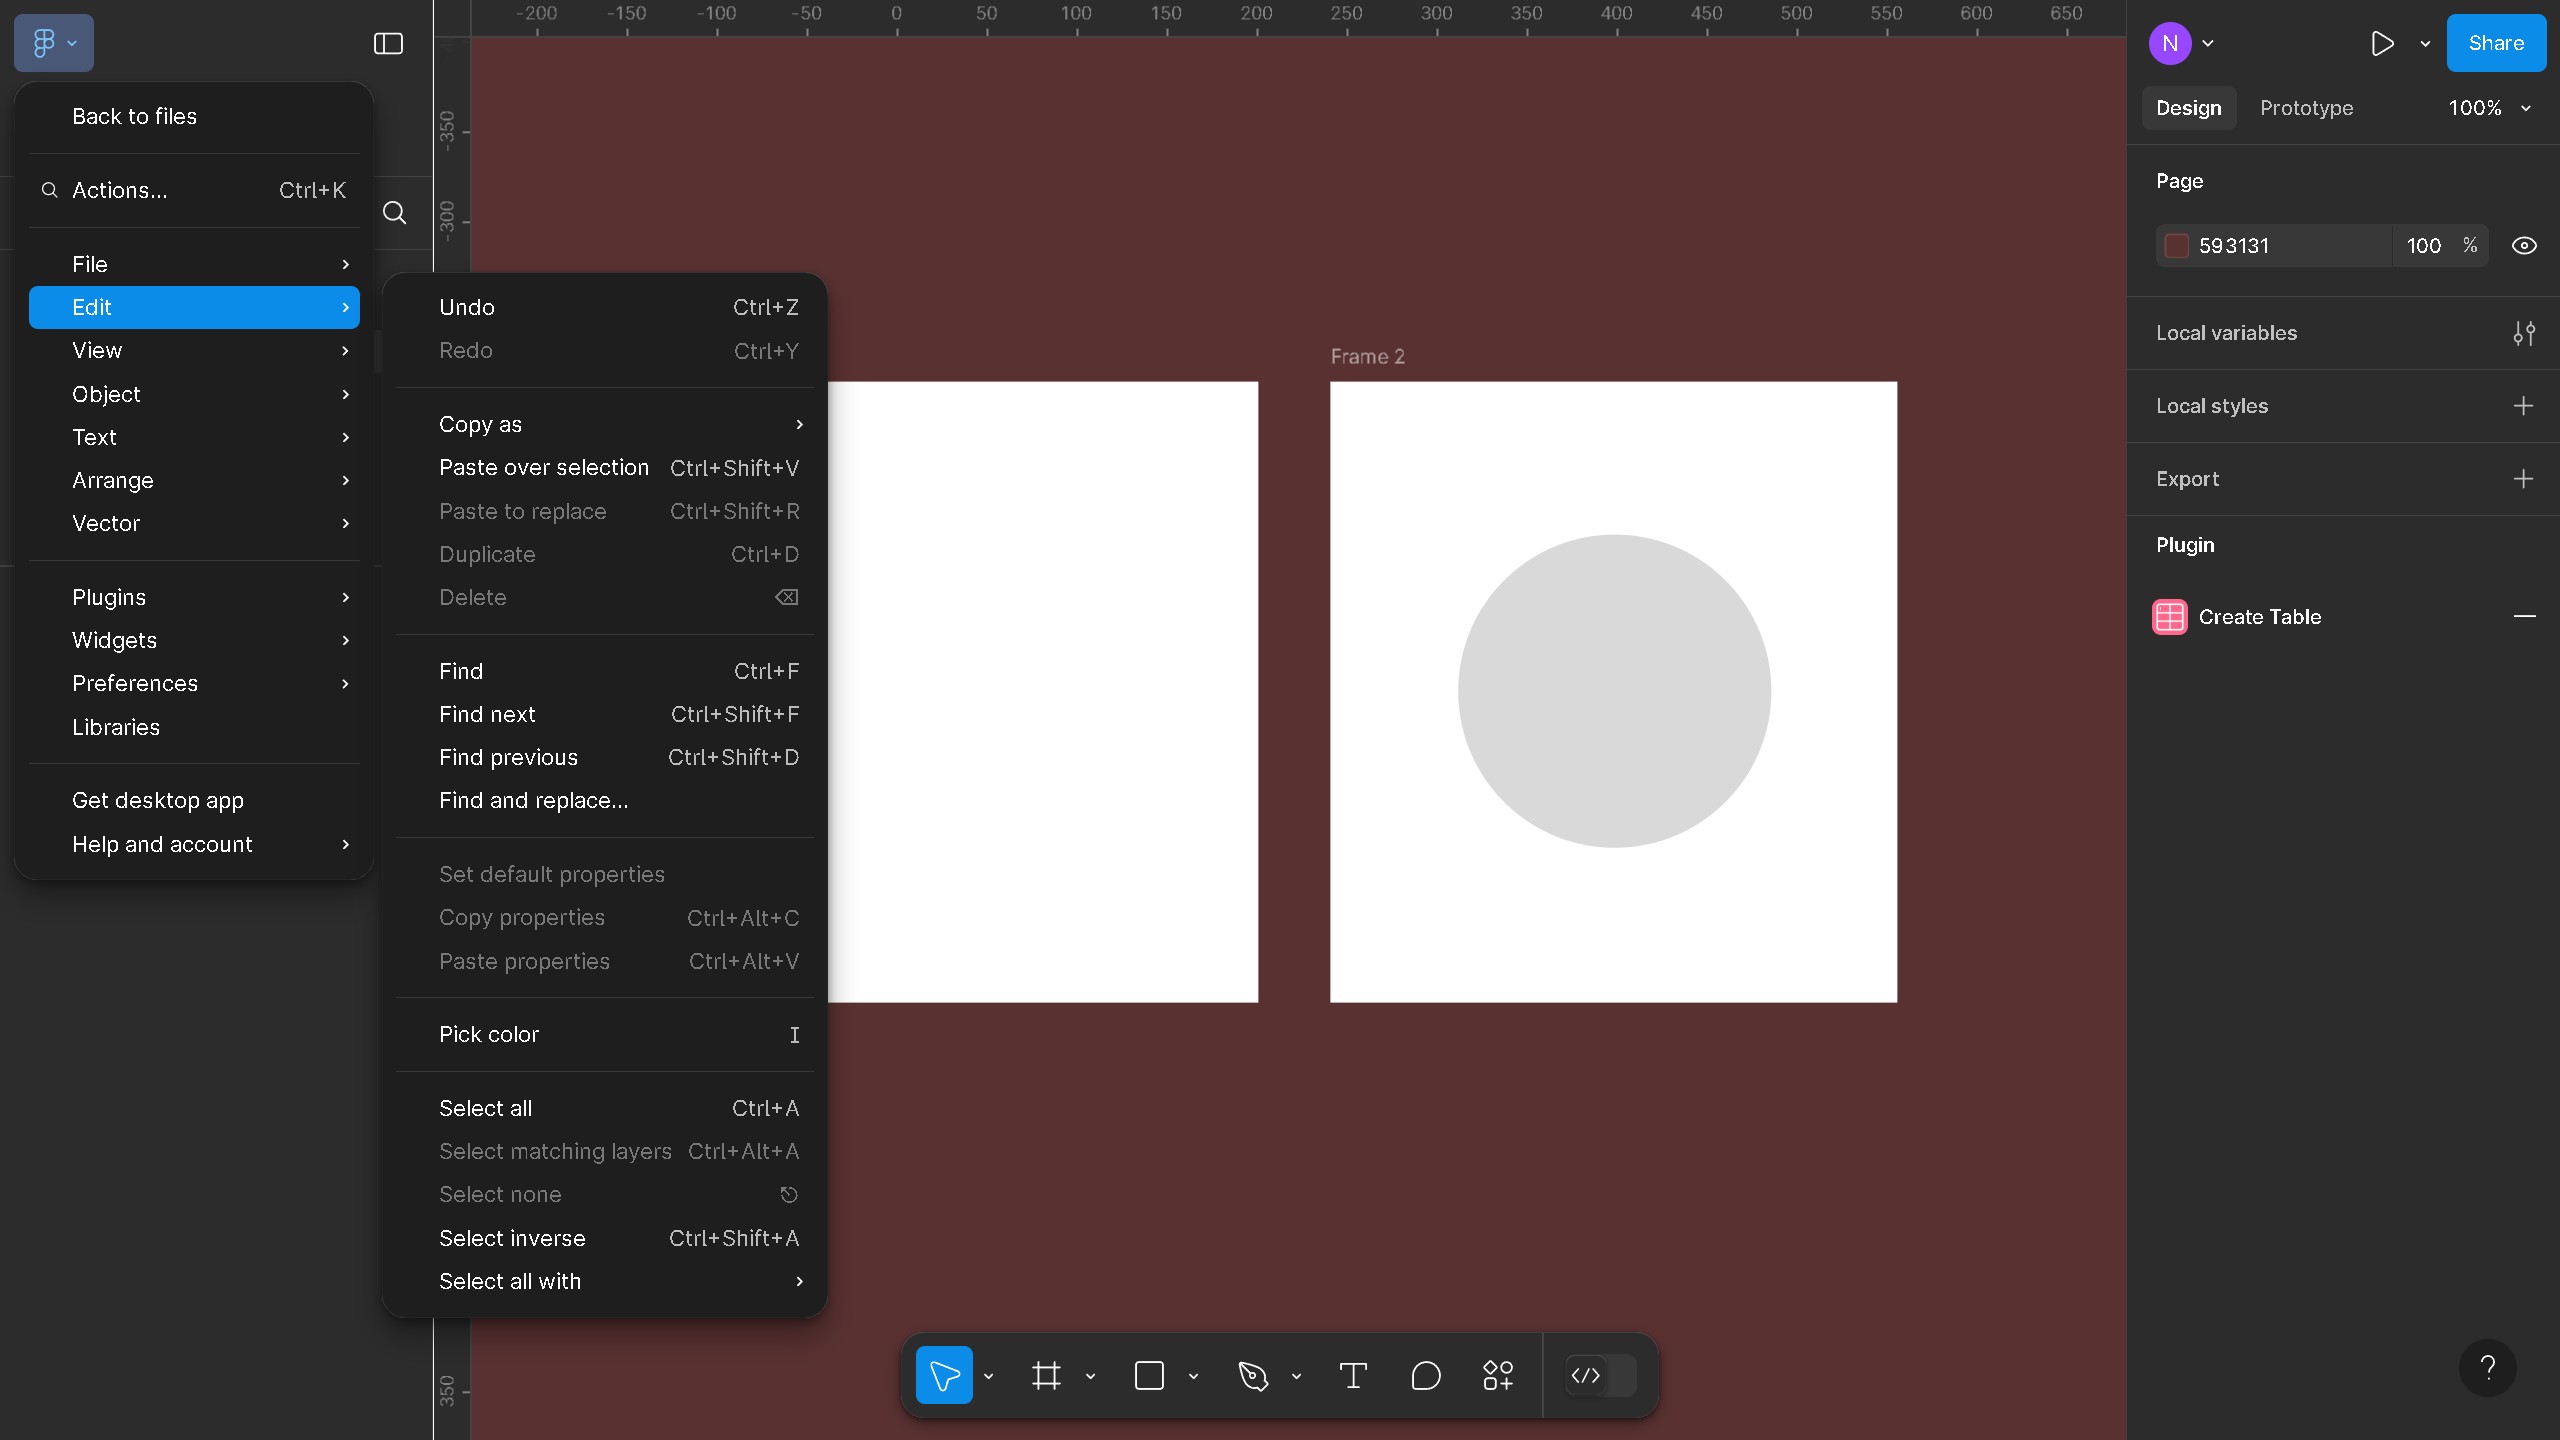2560x1440 pixels.
Task: Open the 100% zoom dropdown
Action: click(x=2489, y=108)
